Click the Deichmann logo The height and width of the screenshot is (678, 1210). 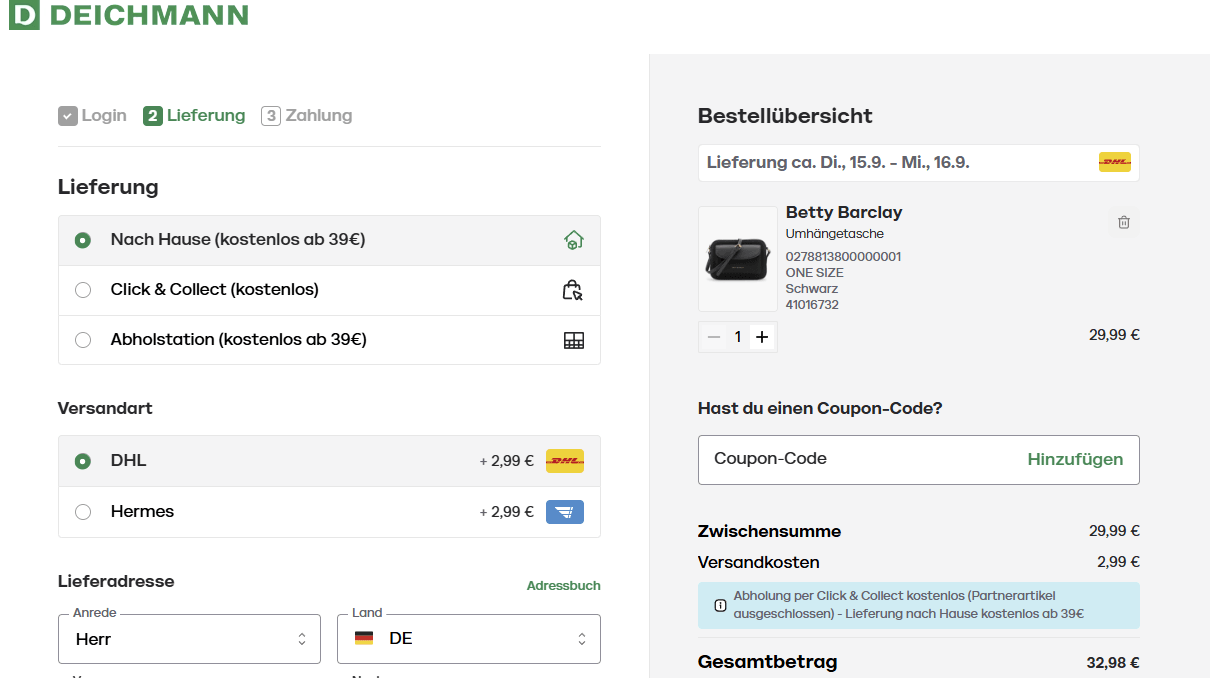click(129, 15)
